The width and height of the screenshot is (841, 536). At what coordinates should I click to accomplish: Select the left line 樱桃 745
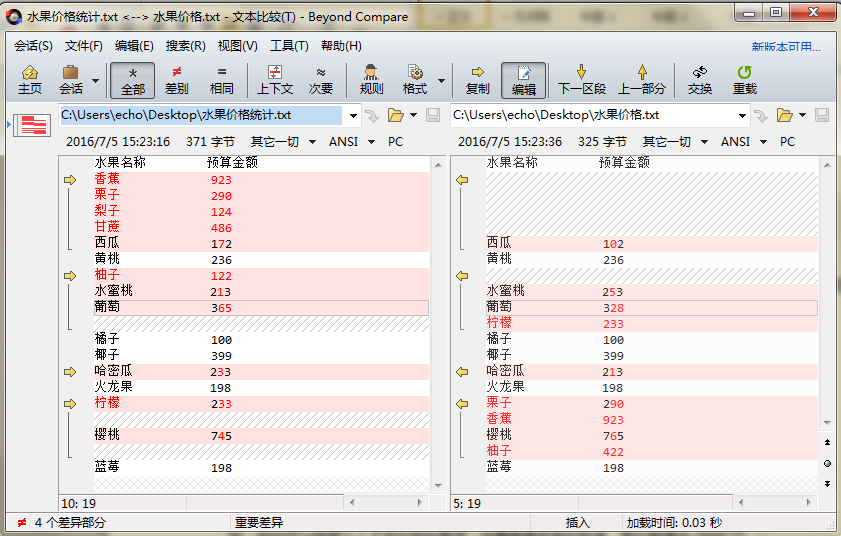(261, 436)
